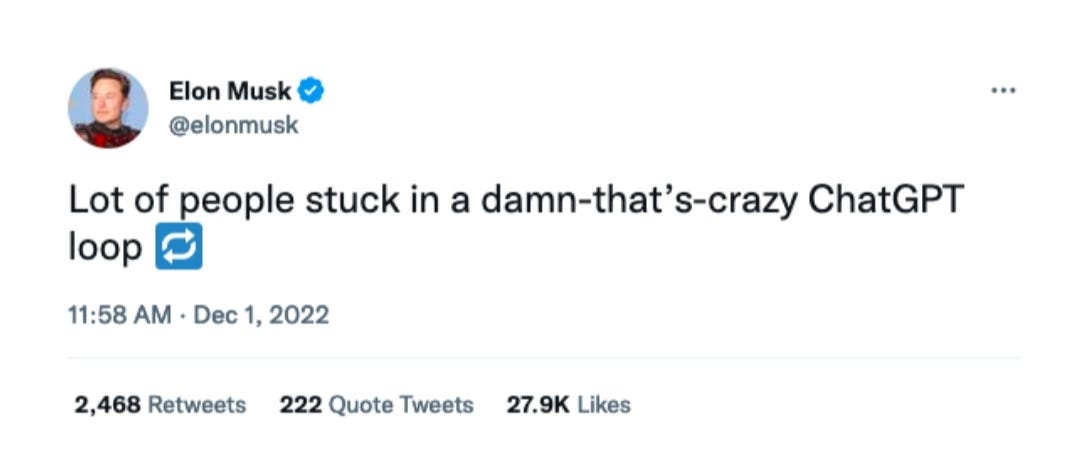
Task: Click the word ChatGPT in the tweet
Action: [x=885, y=200]
